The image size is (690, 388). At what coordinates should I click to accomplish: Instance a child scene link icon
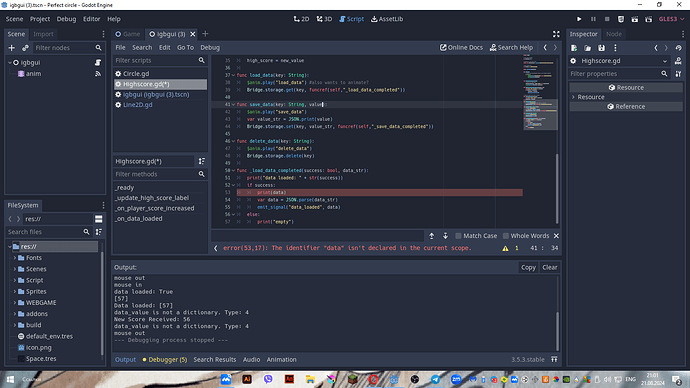coord(25,48)
